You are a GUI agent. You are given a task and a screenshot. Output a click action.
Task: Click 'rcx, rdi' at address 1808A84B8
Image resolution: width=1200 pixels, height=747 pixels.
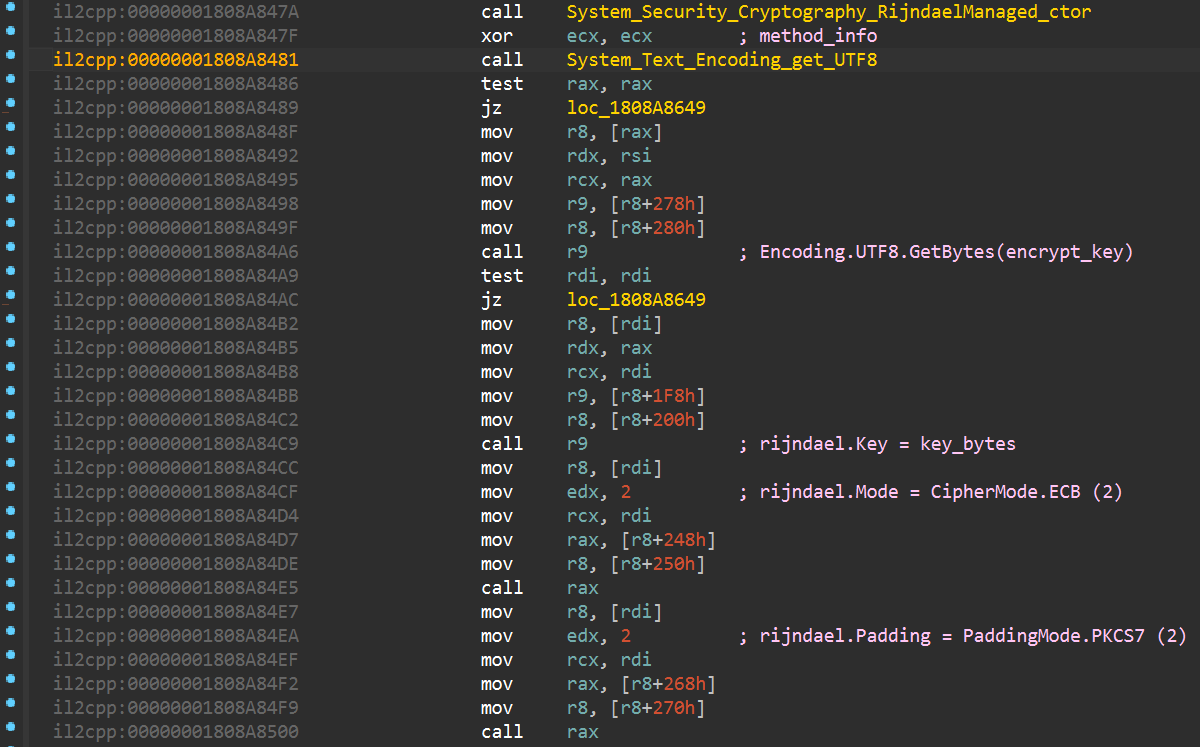click(609, 372)
